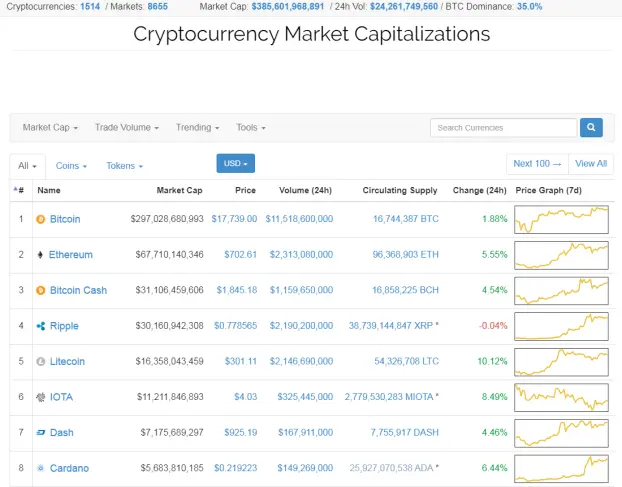Click Dash price $925.19

(240, 433)
